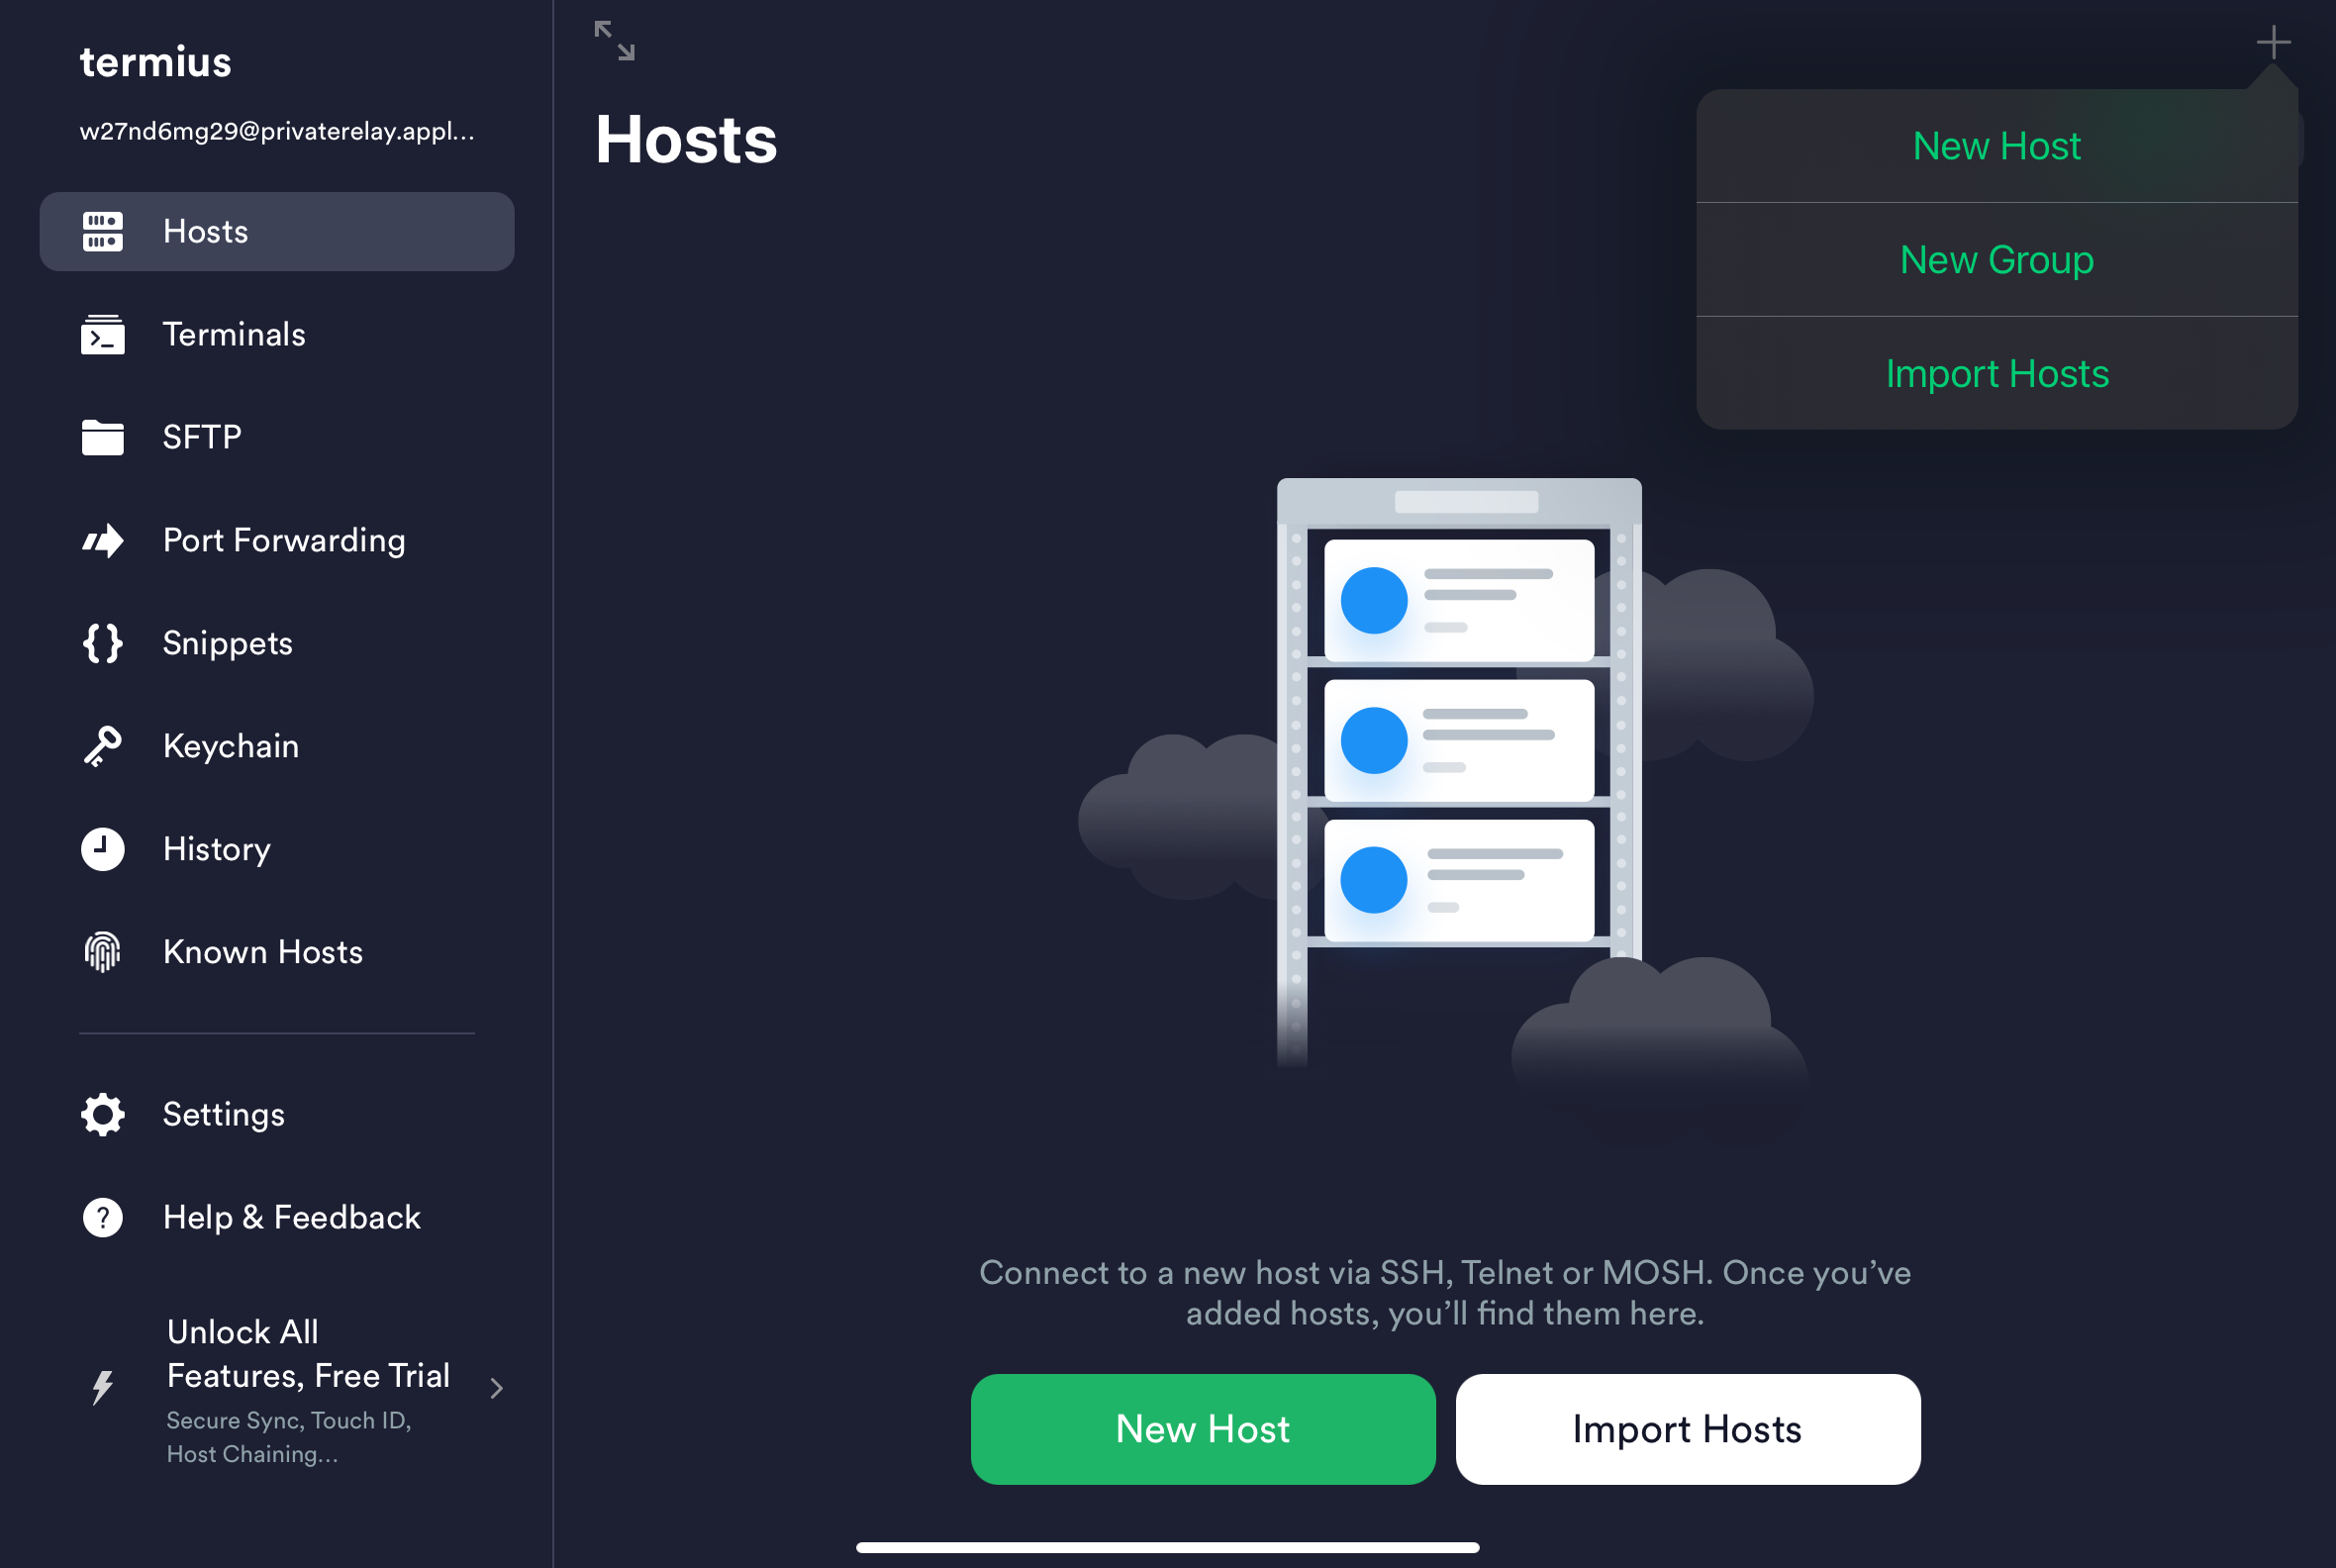Image resolution: width=2336 pixels, height=1568 pixels.
Task: Click the Settings gear icon
Action: (102, 1114)
